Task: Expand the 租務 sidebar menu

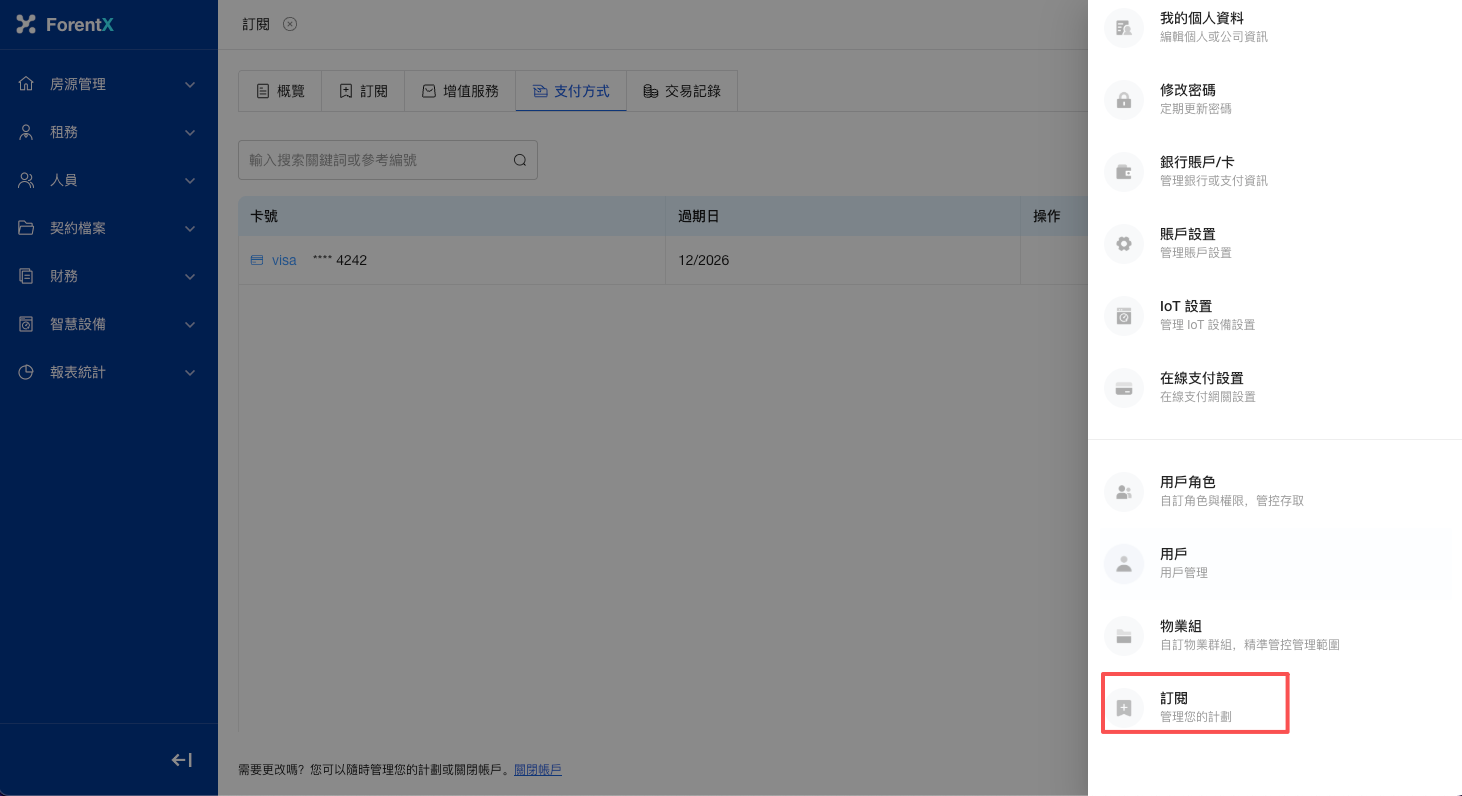Action: [x=108, y=132]
